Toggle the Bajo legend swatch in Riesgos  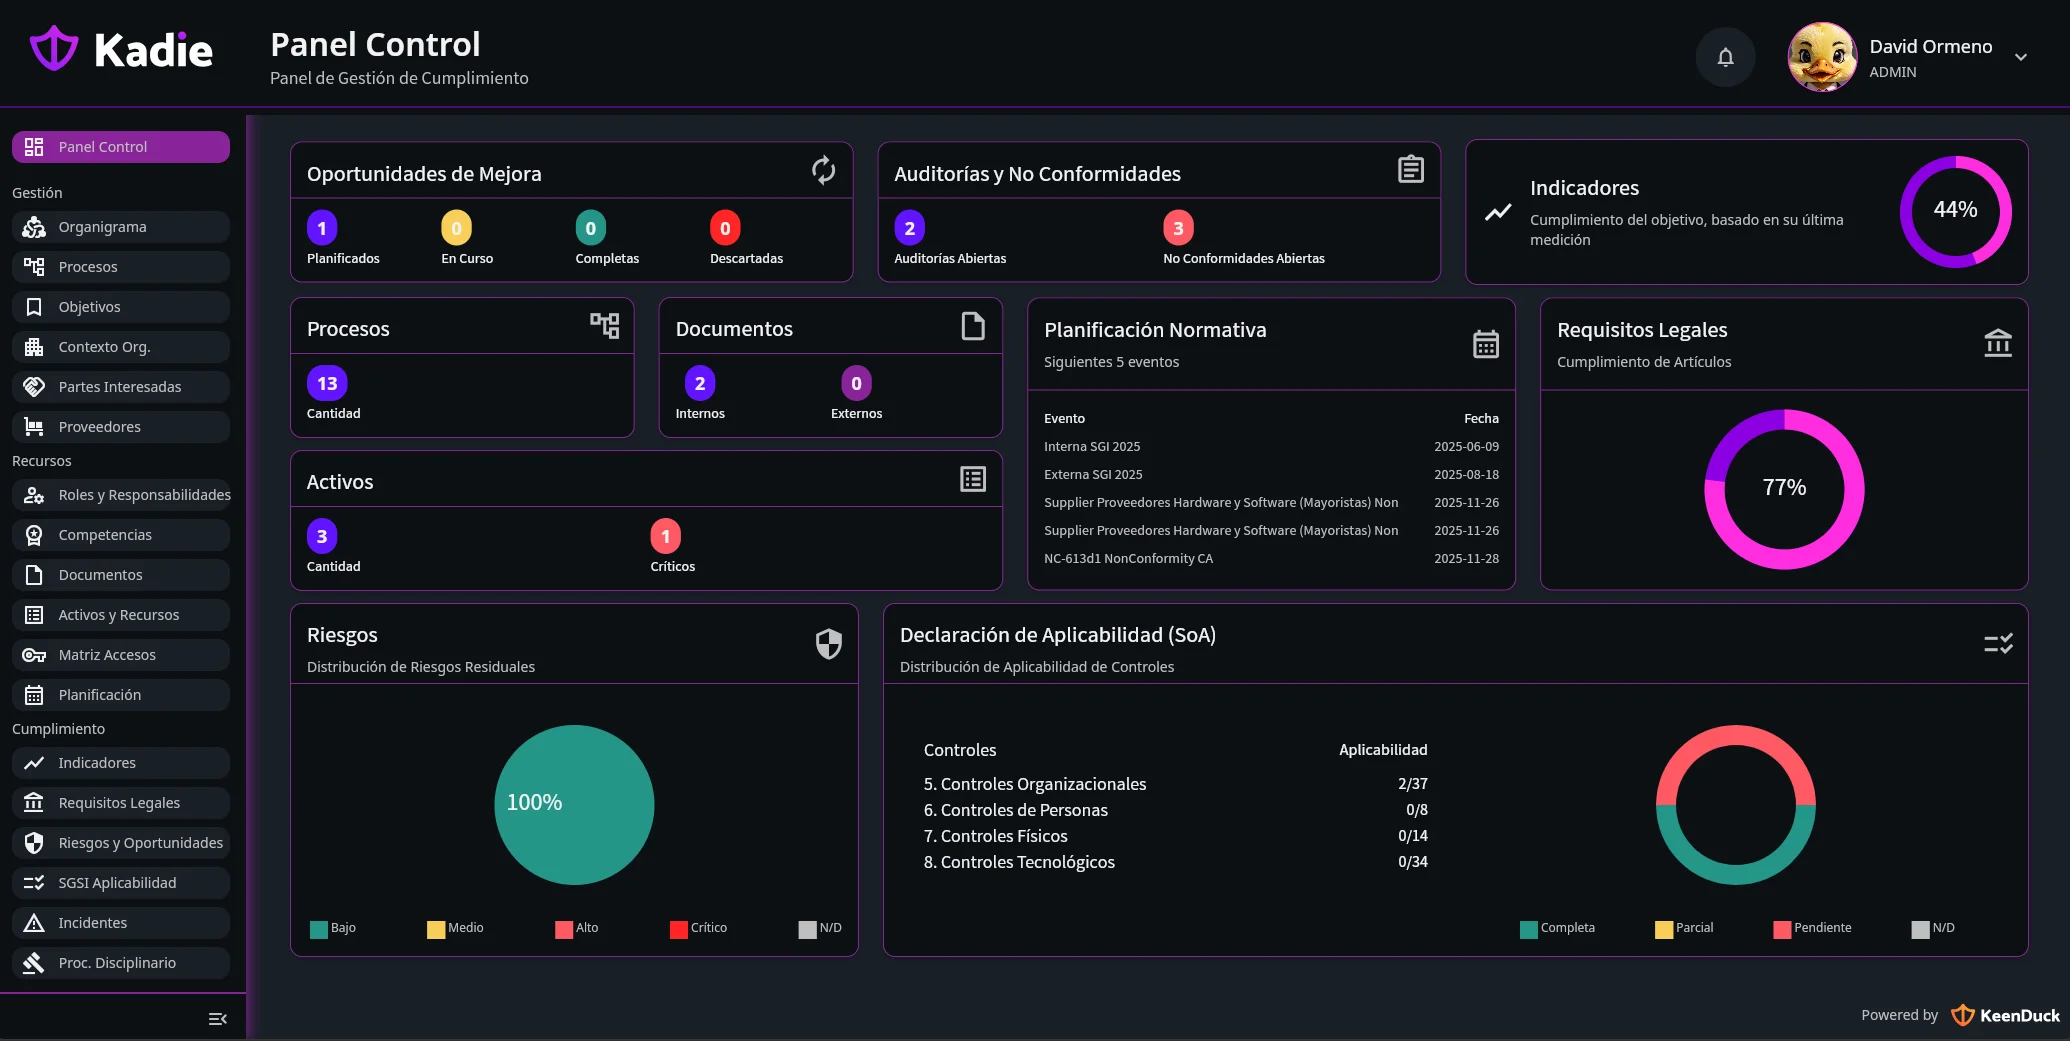317,928
